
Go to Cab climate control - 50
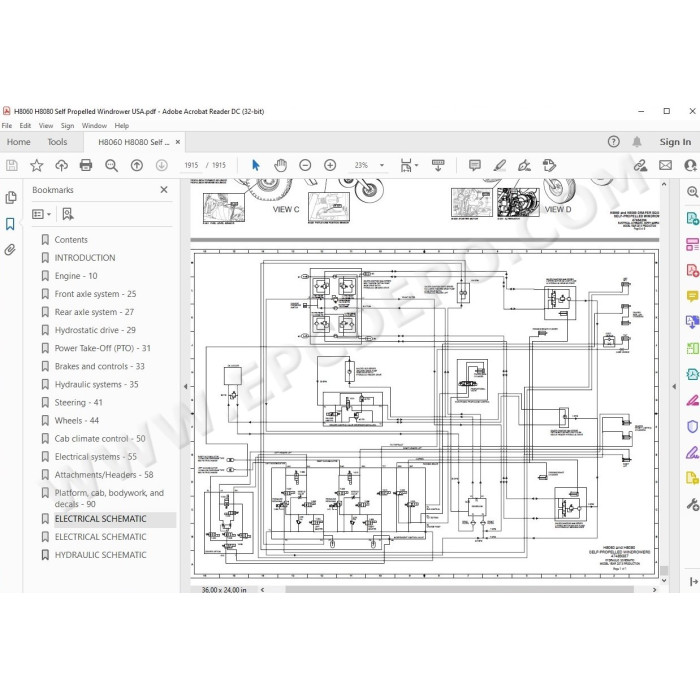(100, 438)
